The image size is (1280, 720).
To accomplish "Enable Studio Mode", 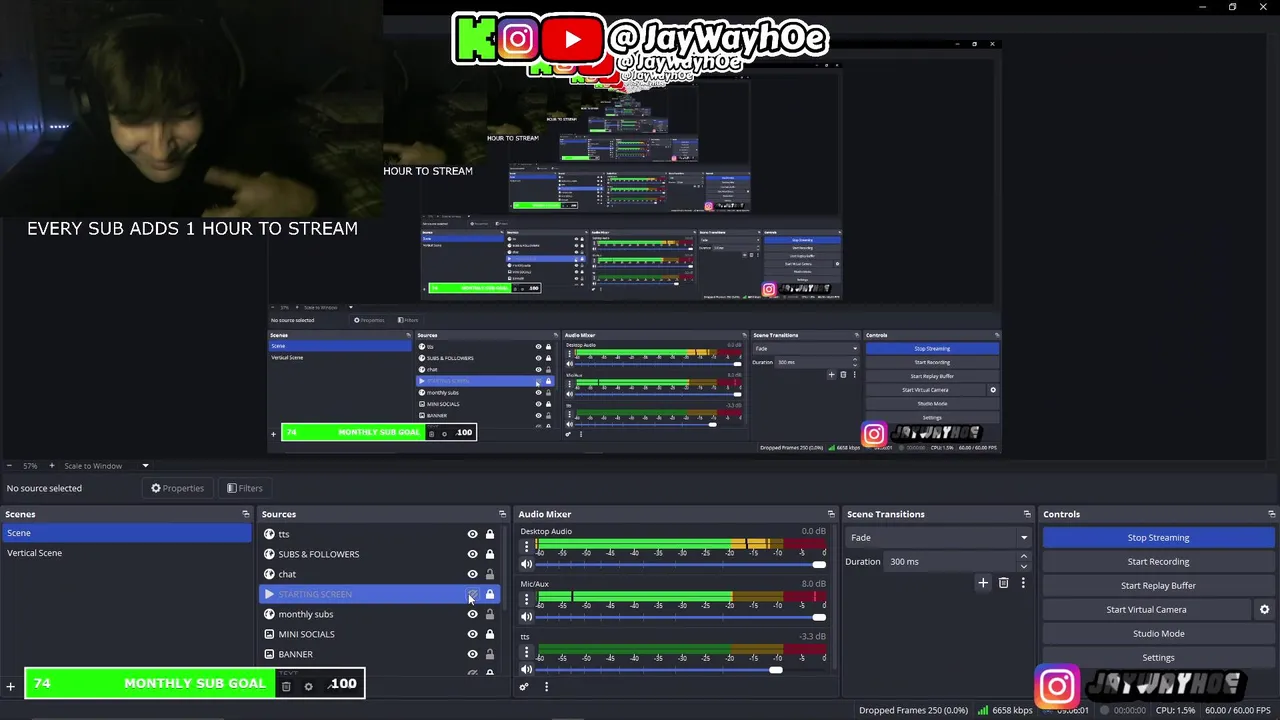I will tap(1158, 634).
